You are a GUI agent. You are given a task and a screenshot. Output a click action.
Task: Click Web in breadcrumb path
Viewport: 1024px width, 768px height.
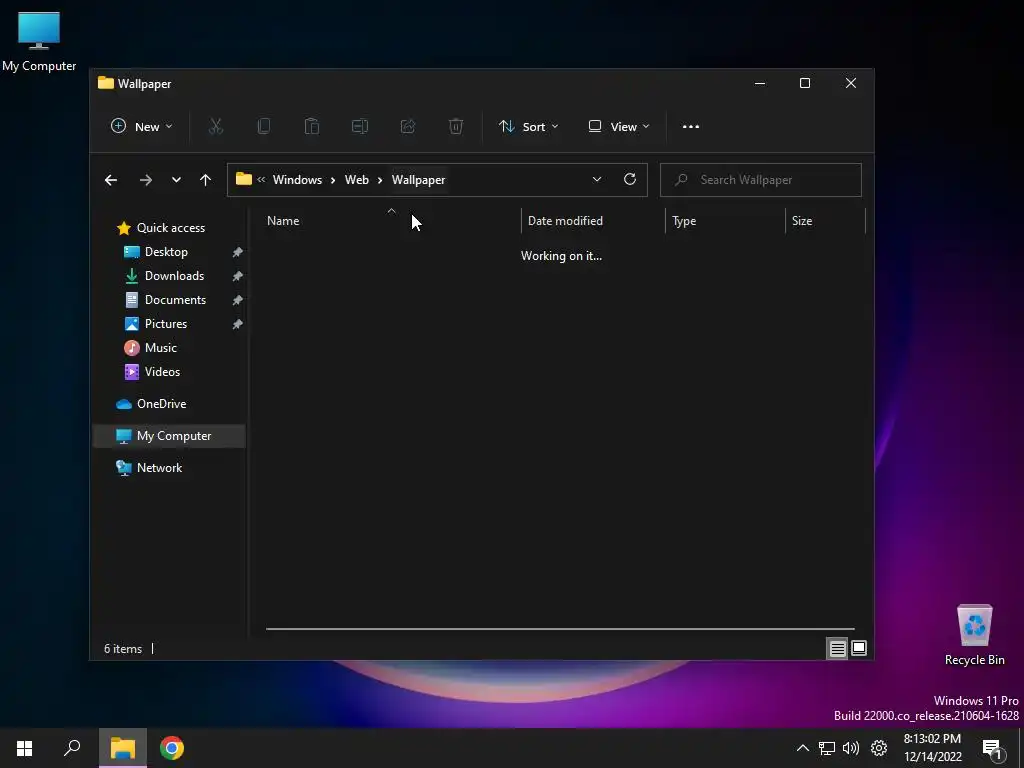(357, 180)
